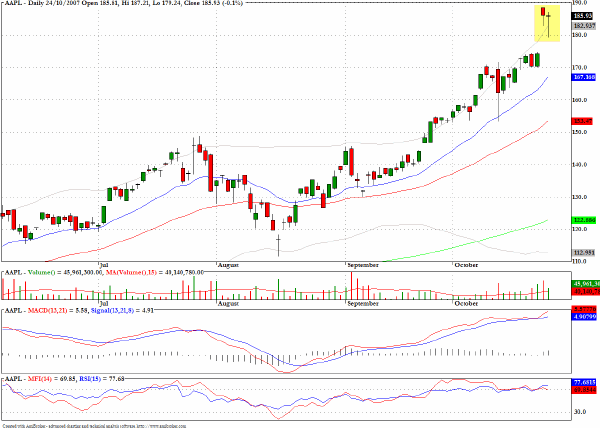Click the 110.0 price axis label
Image resolution: width=600 pixels, height=428 pixels.
(580, 262)
